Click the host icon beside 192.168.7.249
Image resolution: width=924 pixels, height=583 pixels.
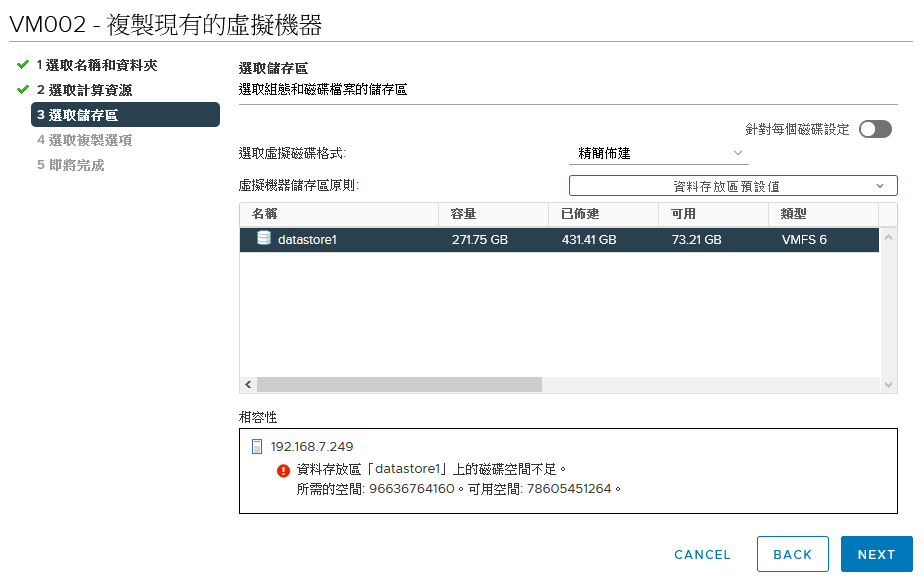tap(257, 447)
